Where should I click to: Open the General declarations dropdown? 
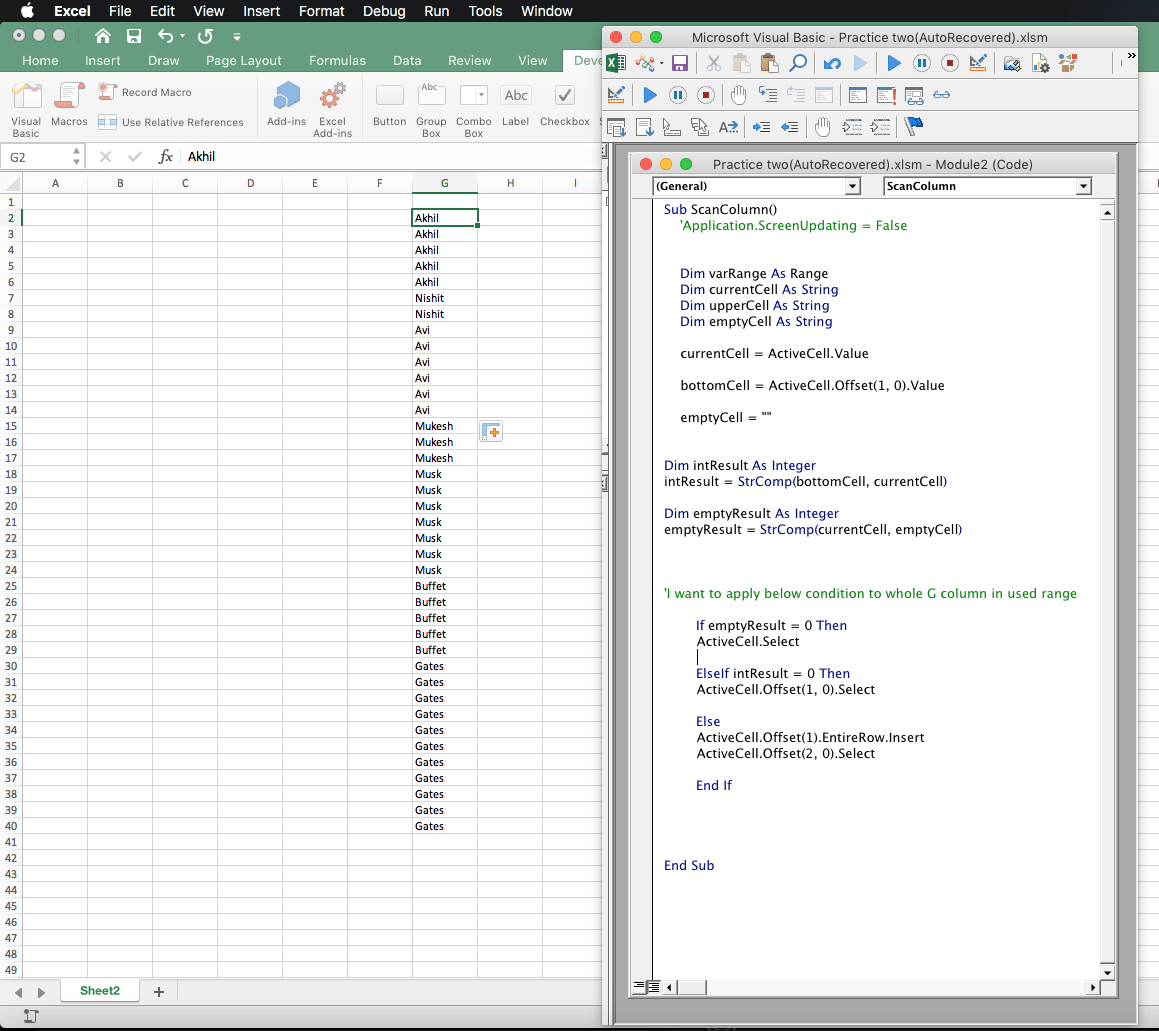click(x=854, y=186)
